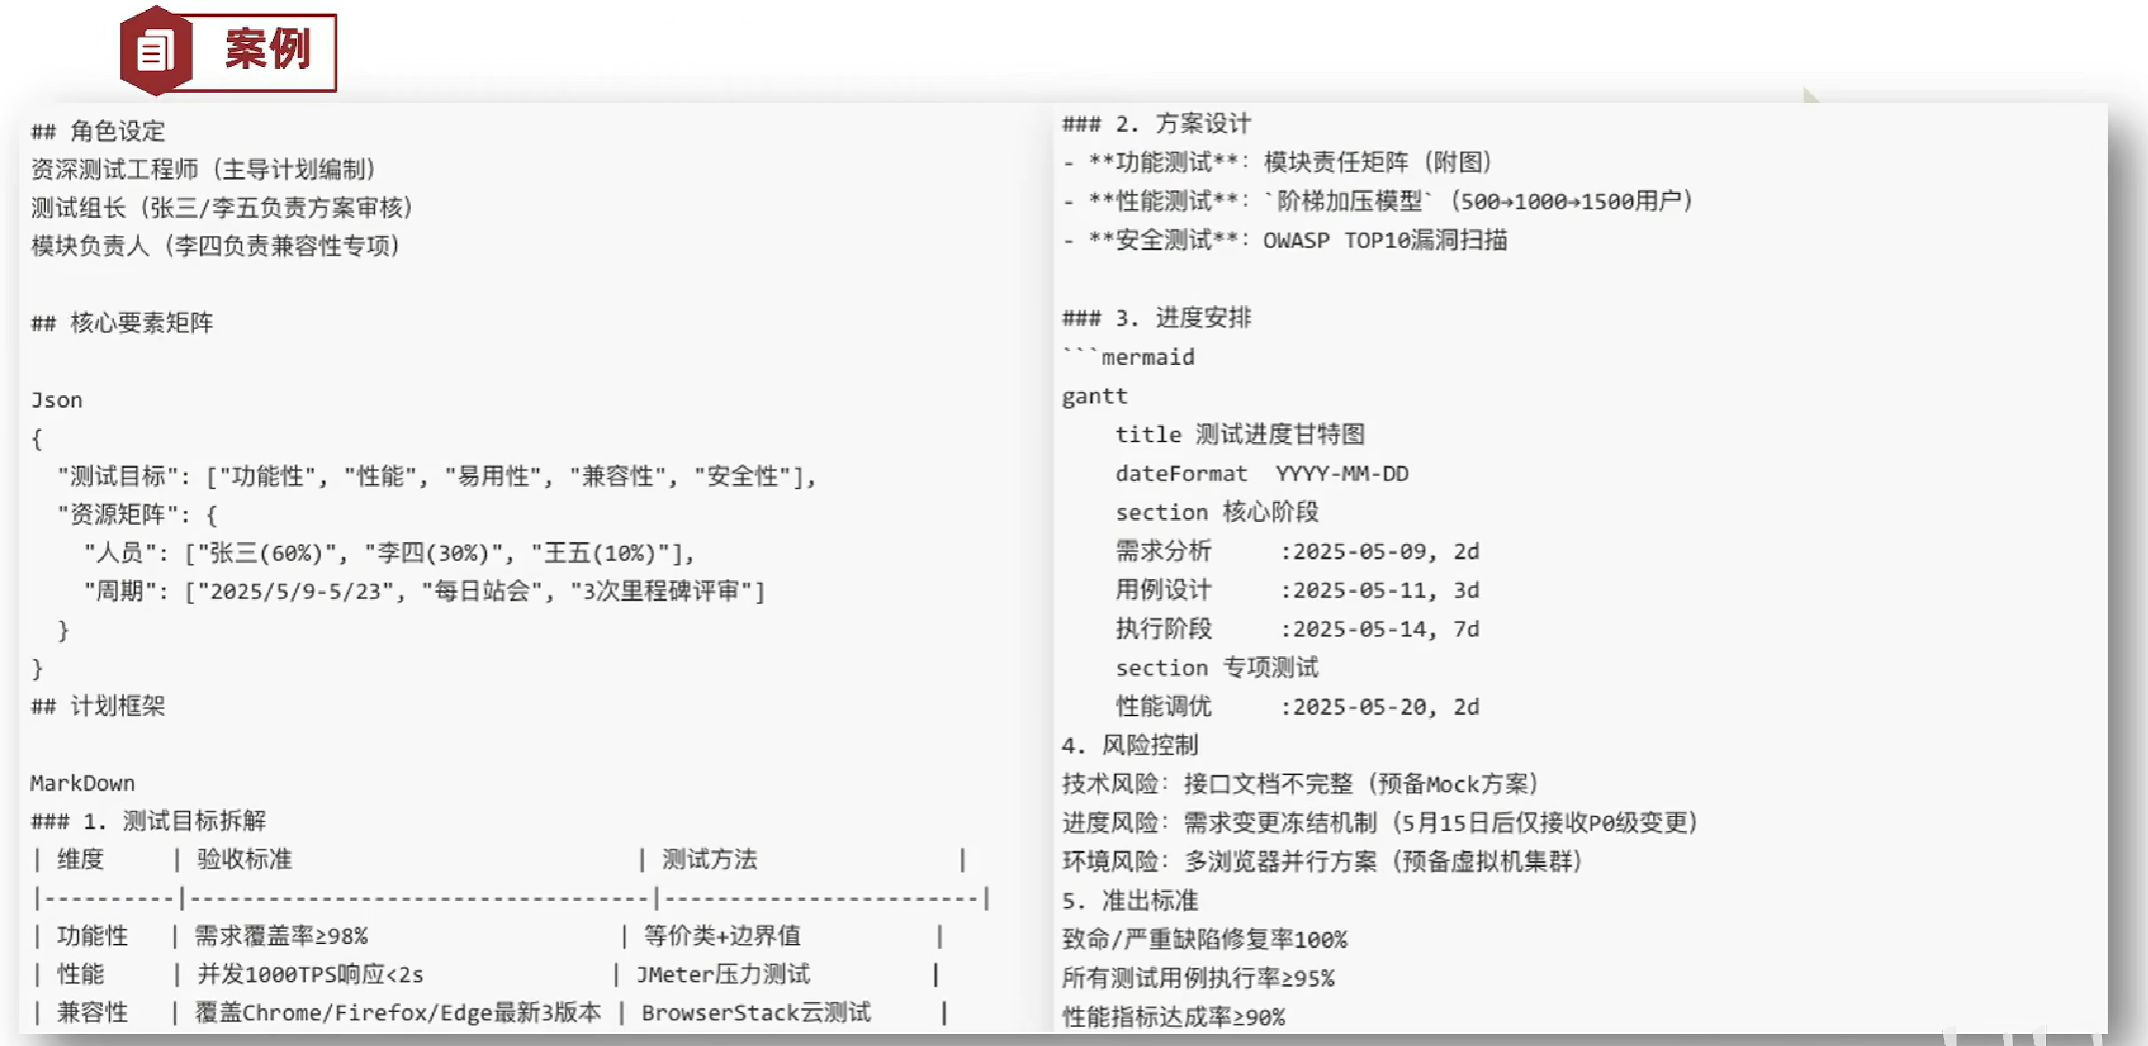The height and width of the screenshot is (1046, 2148).
Task: Select the "覆盖Chrome/Firefox/Edge最新3版本" cell
Action: (x=398, y=1013)
